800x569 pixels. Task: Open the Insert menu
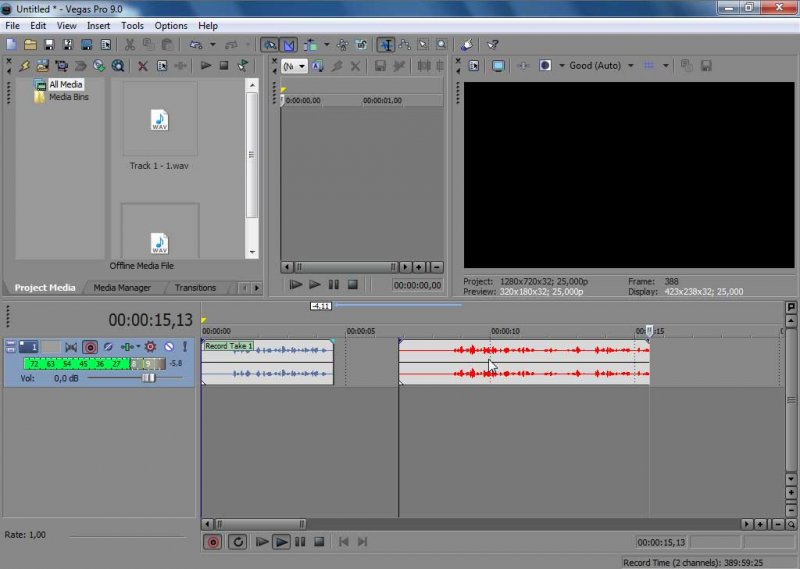click(x=99, y=25)
